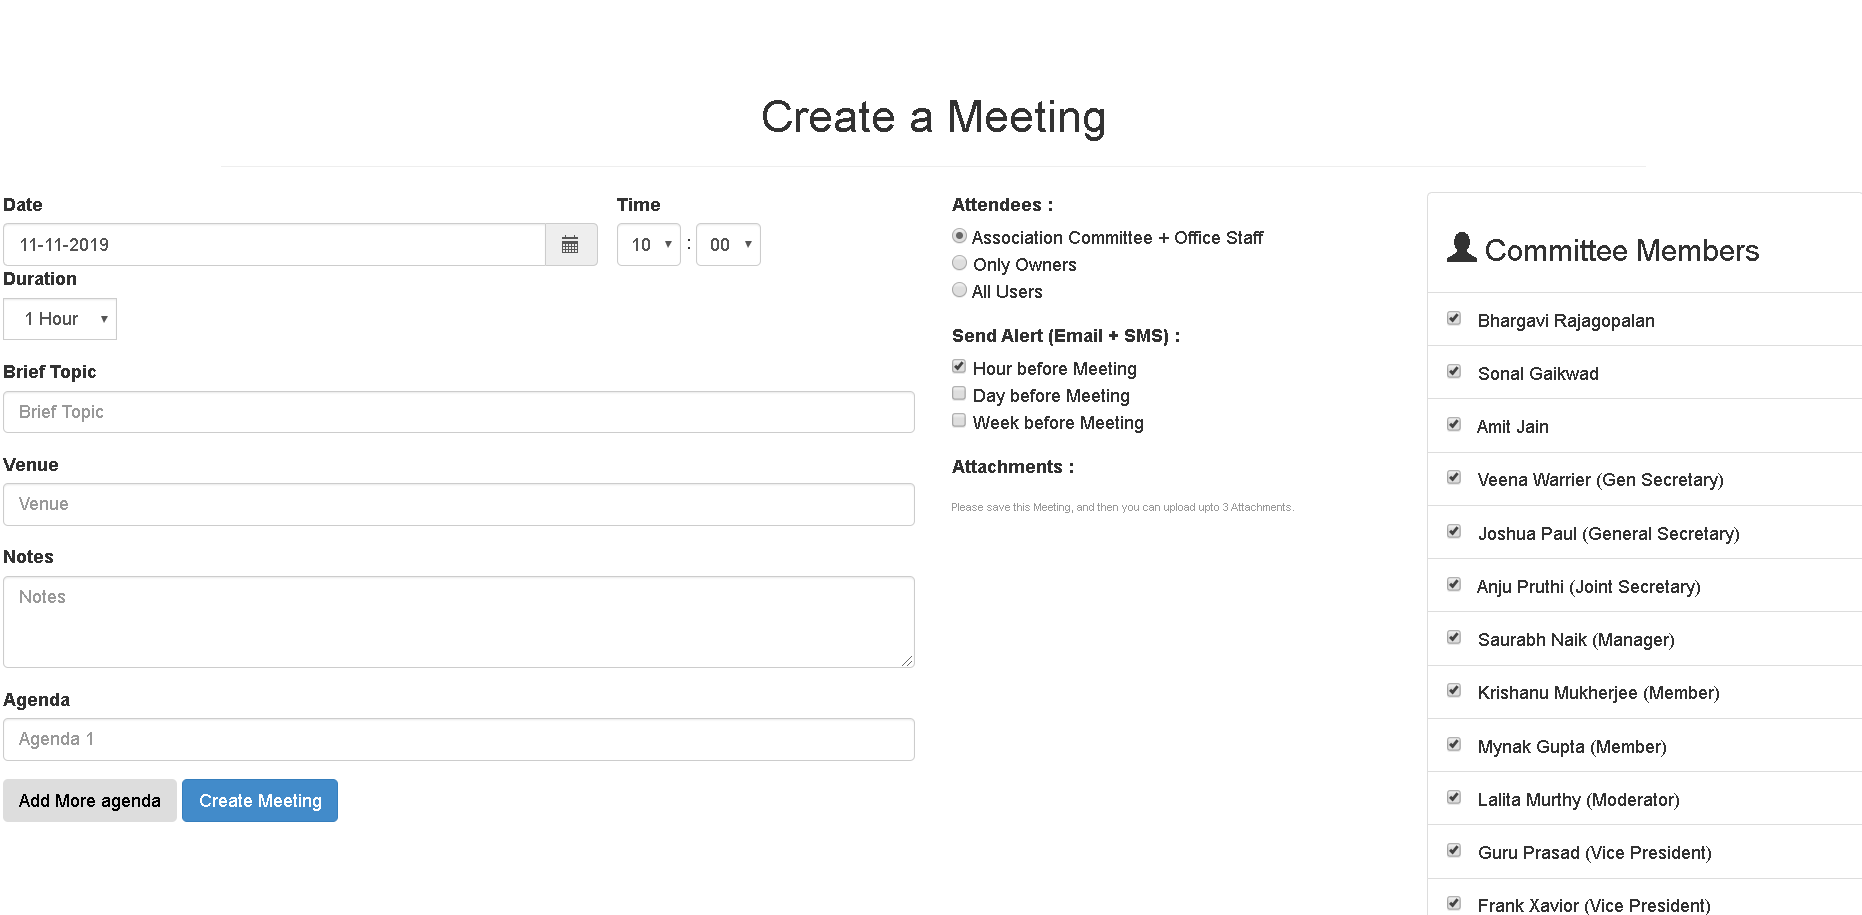
Task: Open the Duration dropdown
Action: coord(60,318)
